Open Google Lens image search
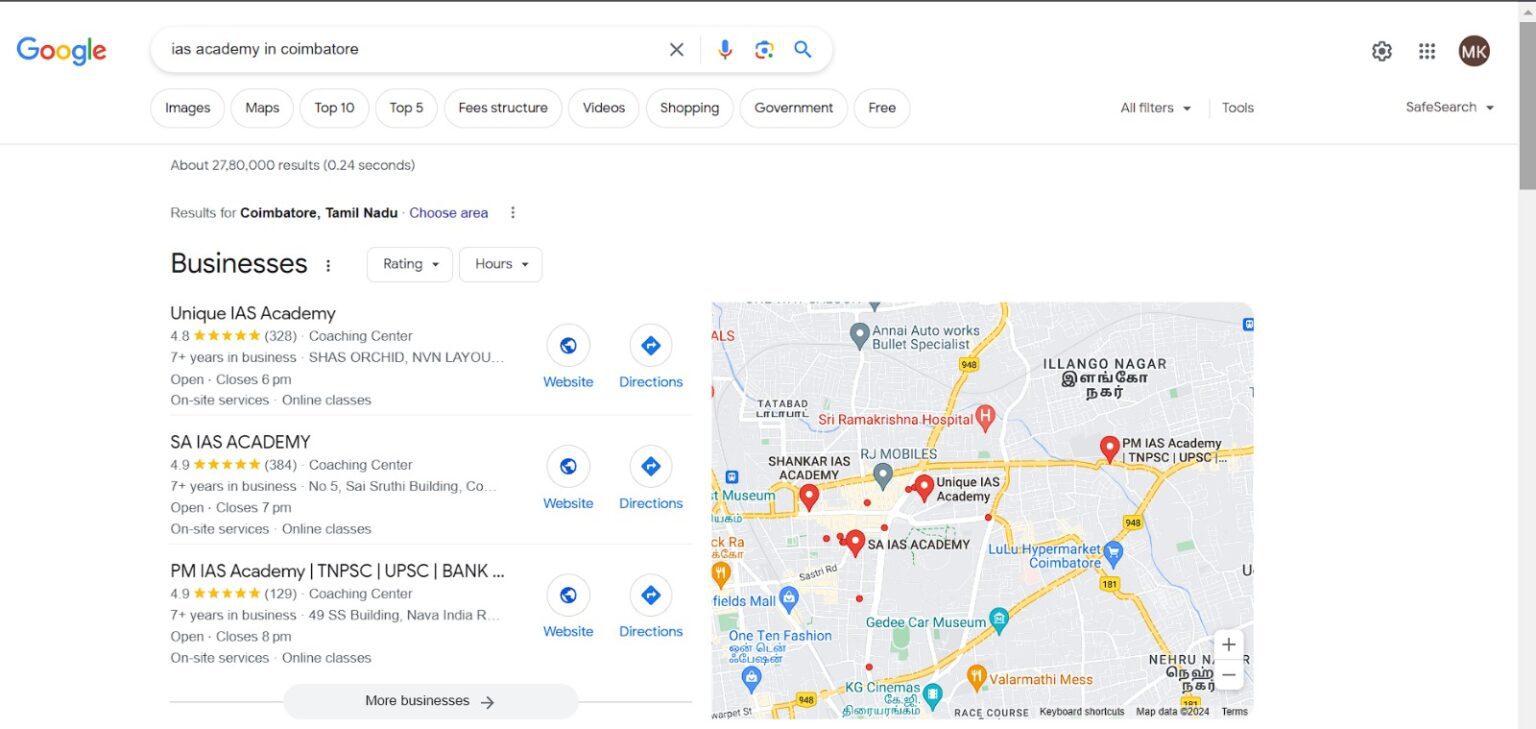 764,50
